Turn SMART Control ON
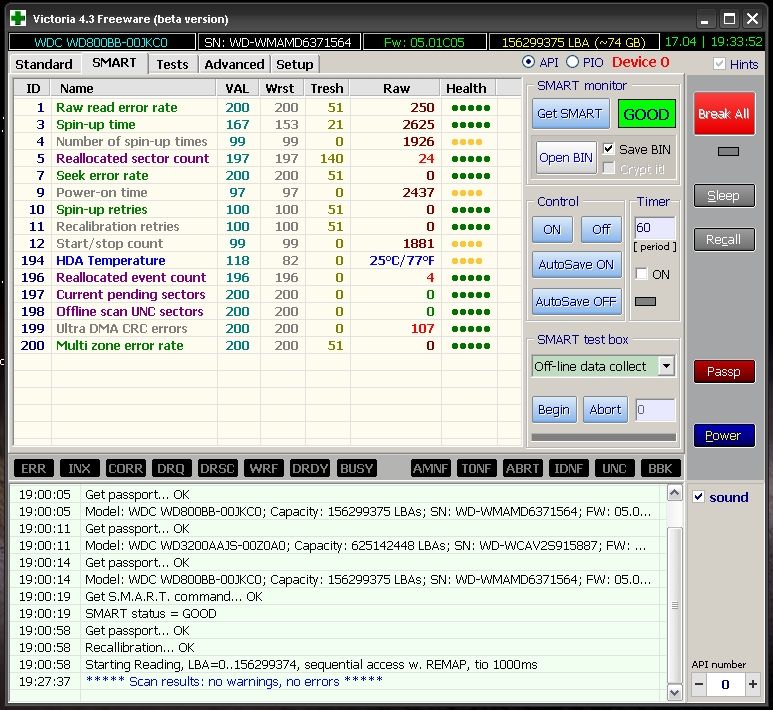Viewport: 773px width, 710px height. point(552,230)
